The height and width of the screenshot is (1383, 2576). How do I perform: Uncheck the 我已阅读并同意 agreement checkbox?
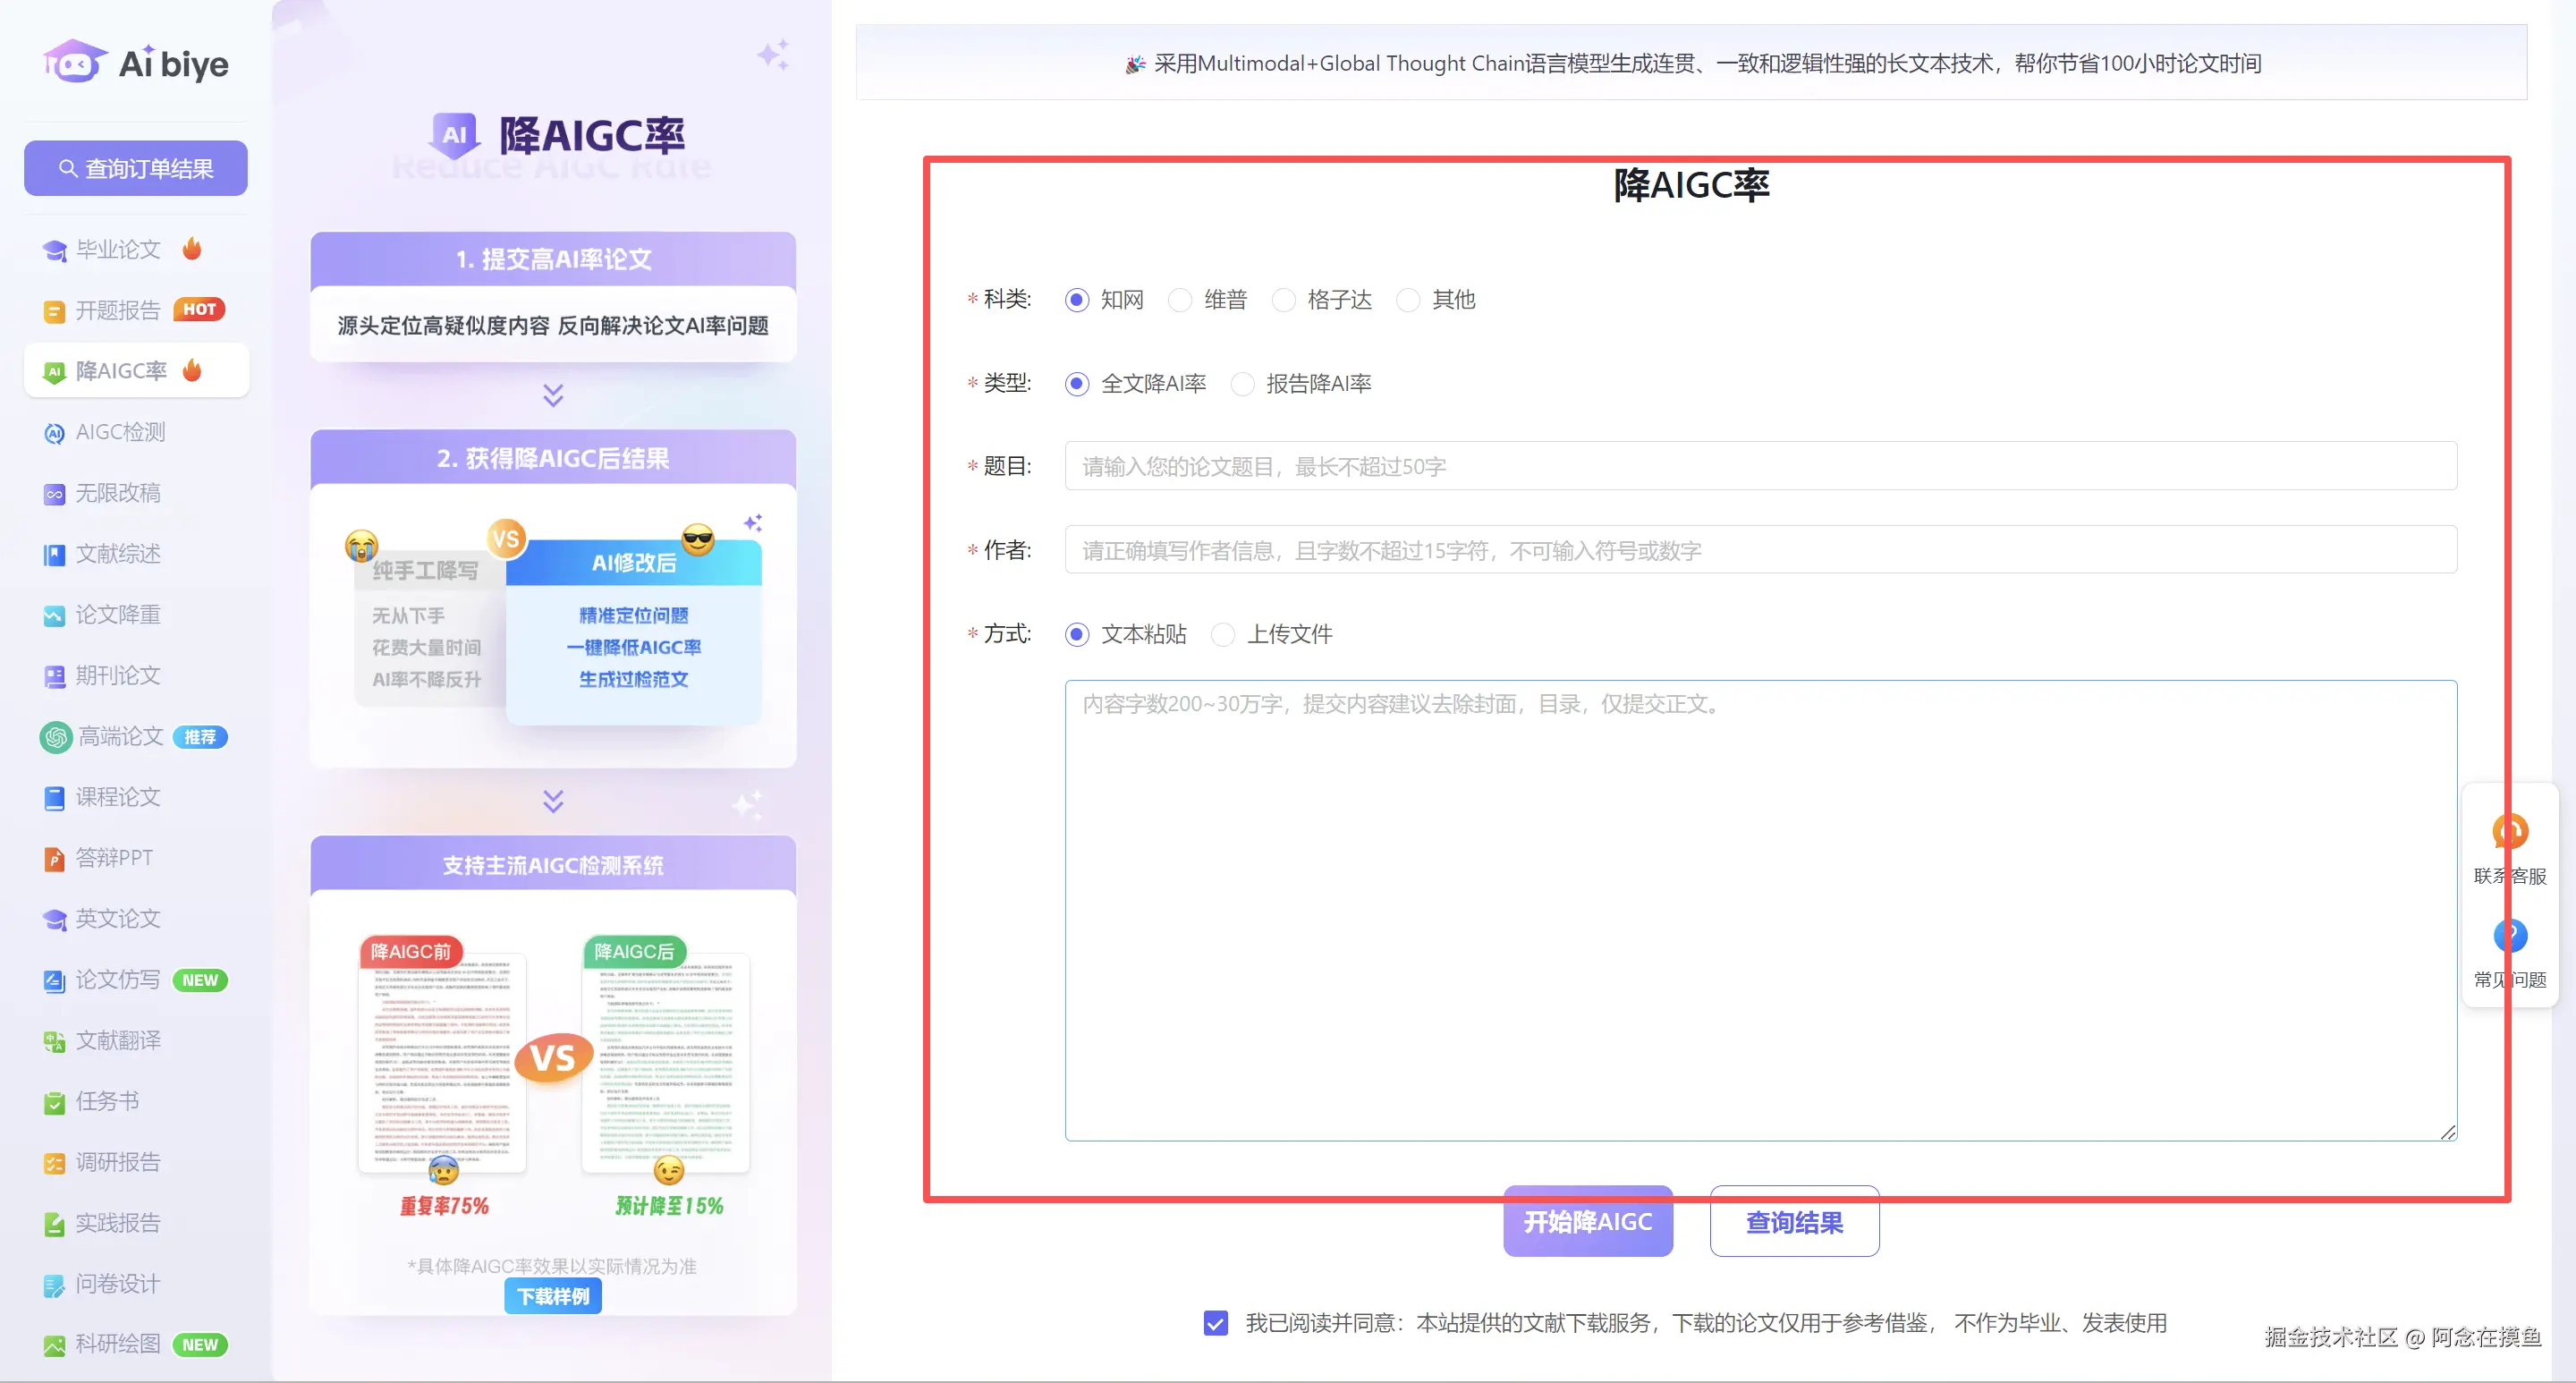coord(1215,1323)
